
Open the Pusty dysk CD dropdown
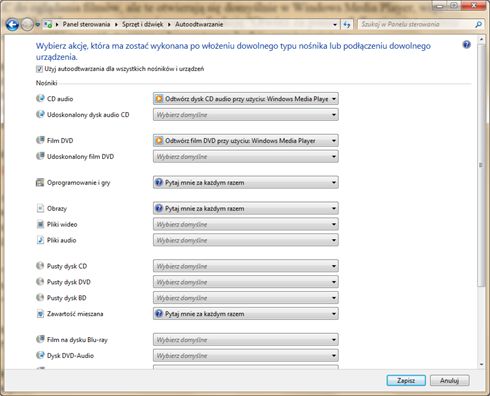click(246, 266)
